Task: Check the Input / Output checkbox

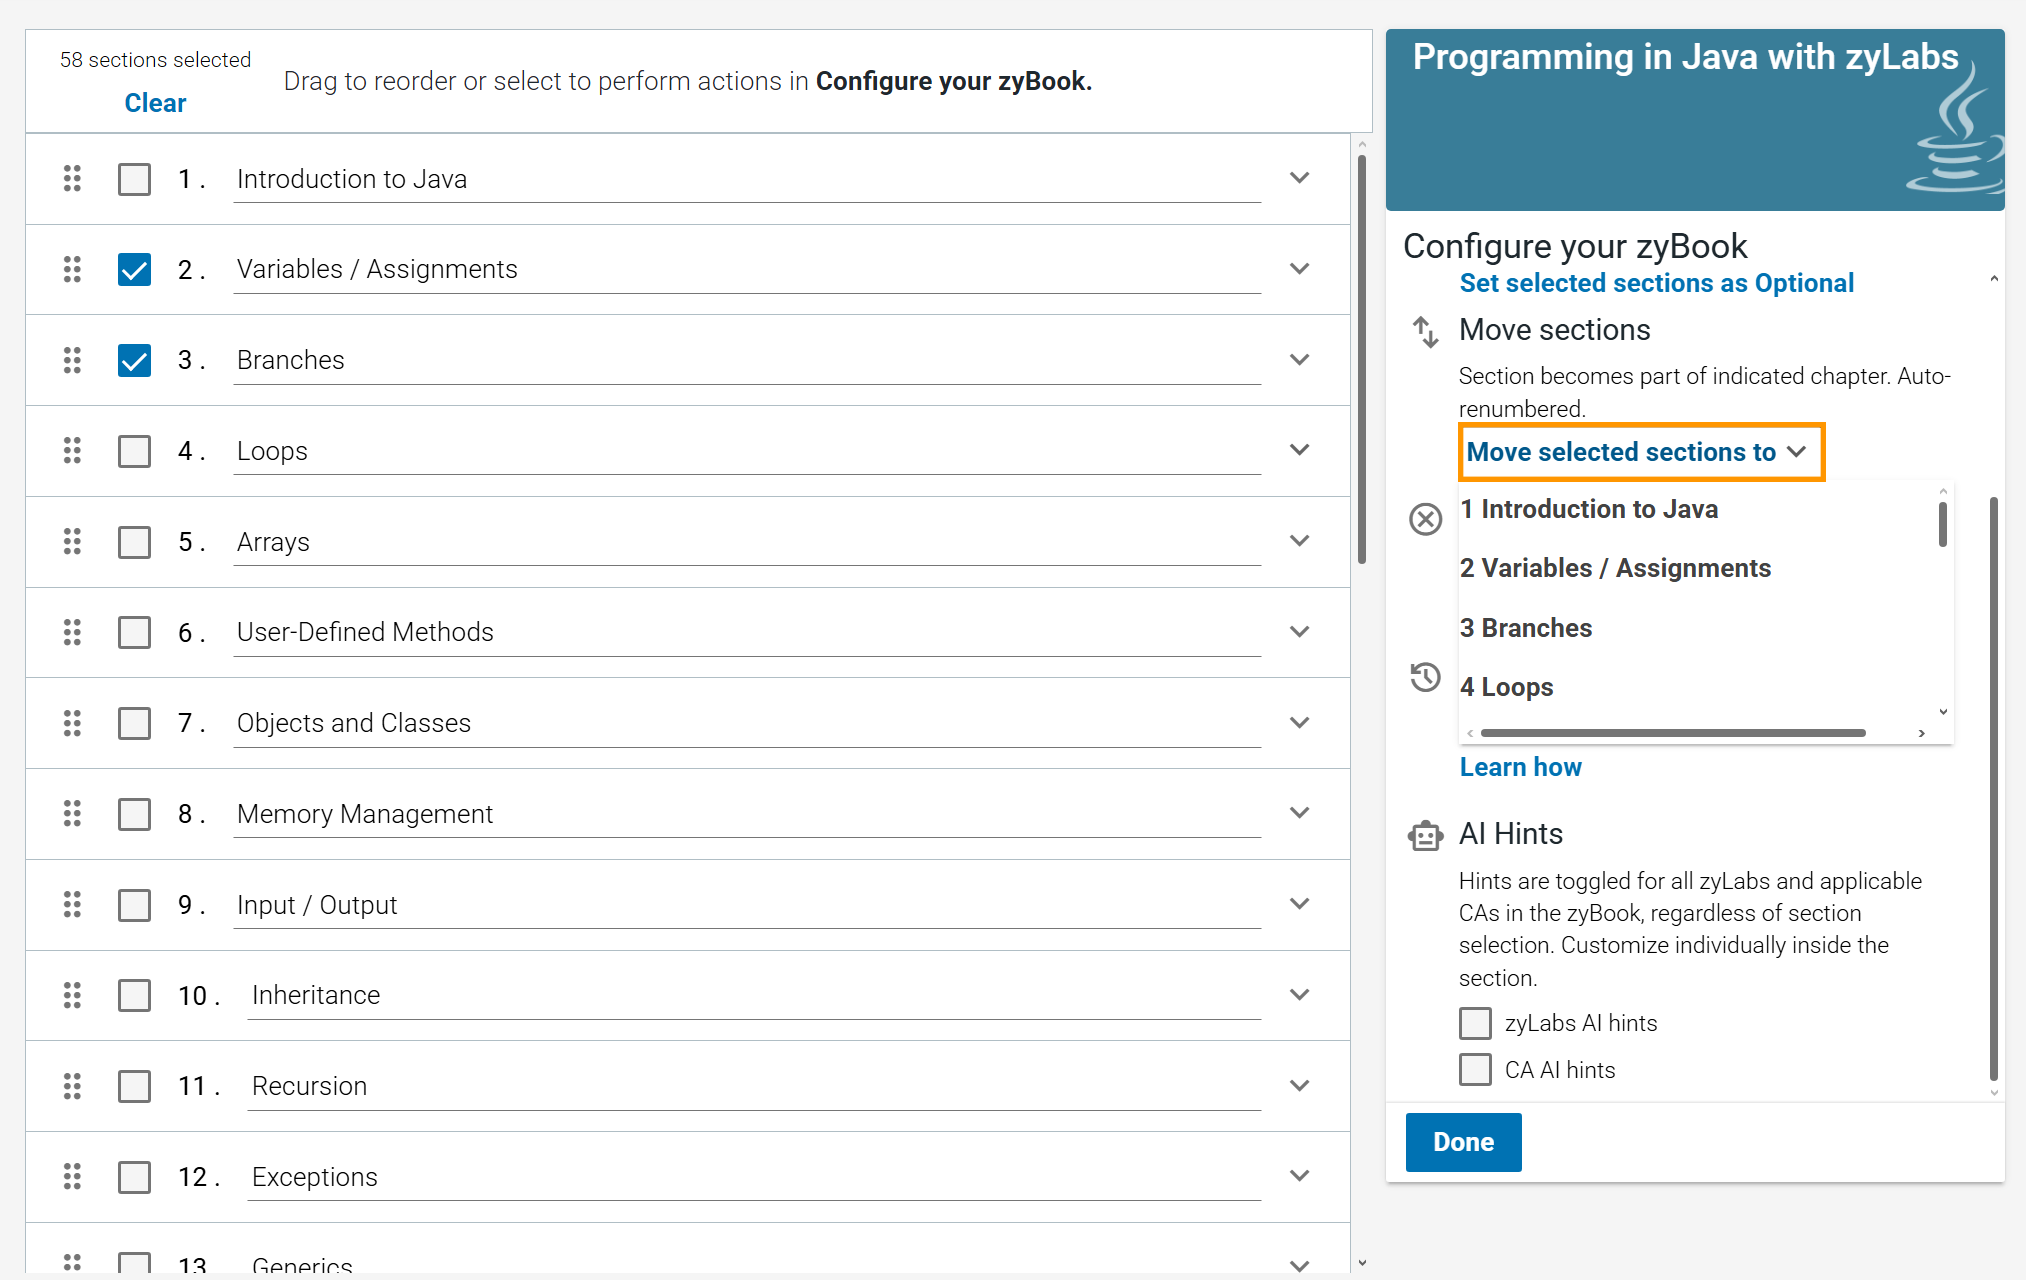Action: click(134, 905)
